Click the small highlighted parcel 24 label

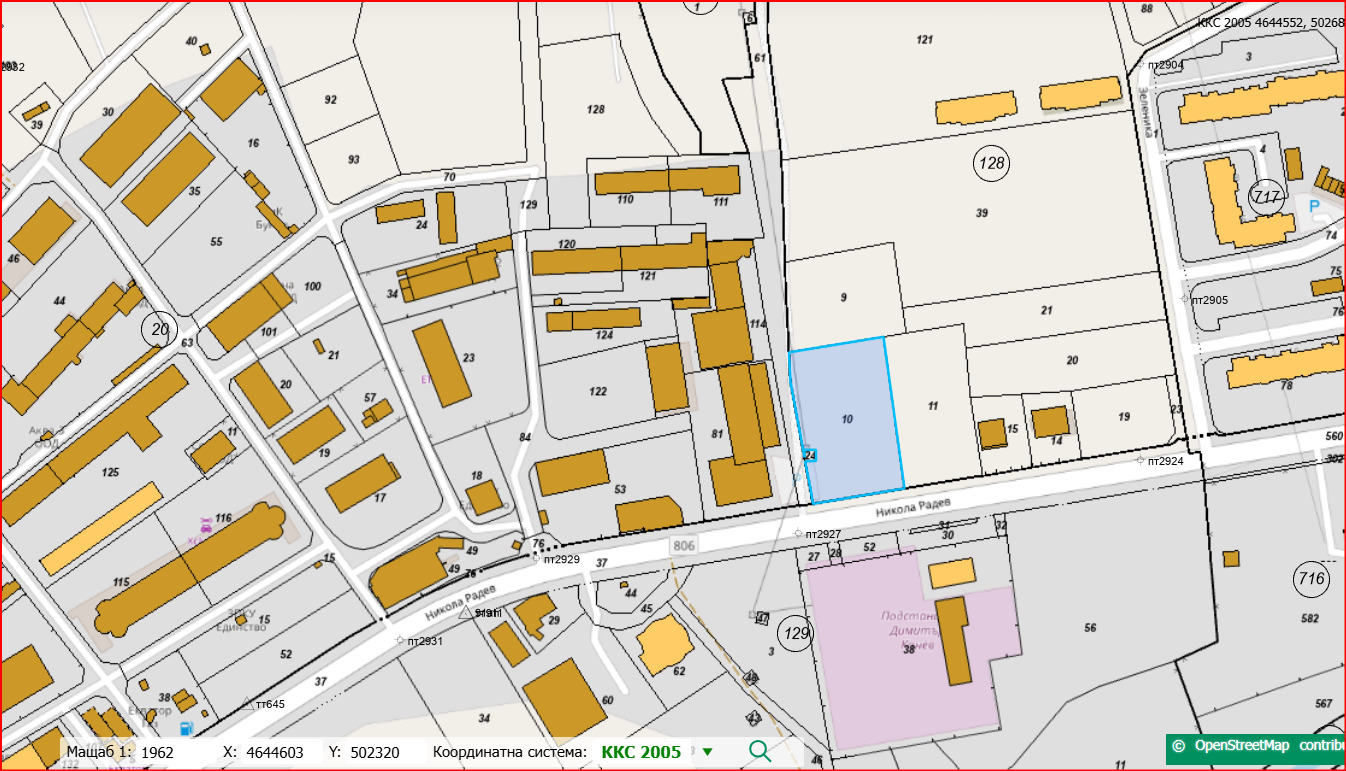(x=810, y=455)
